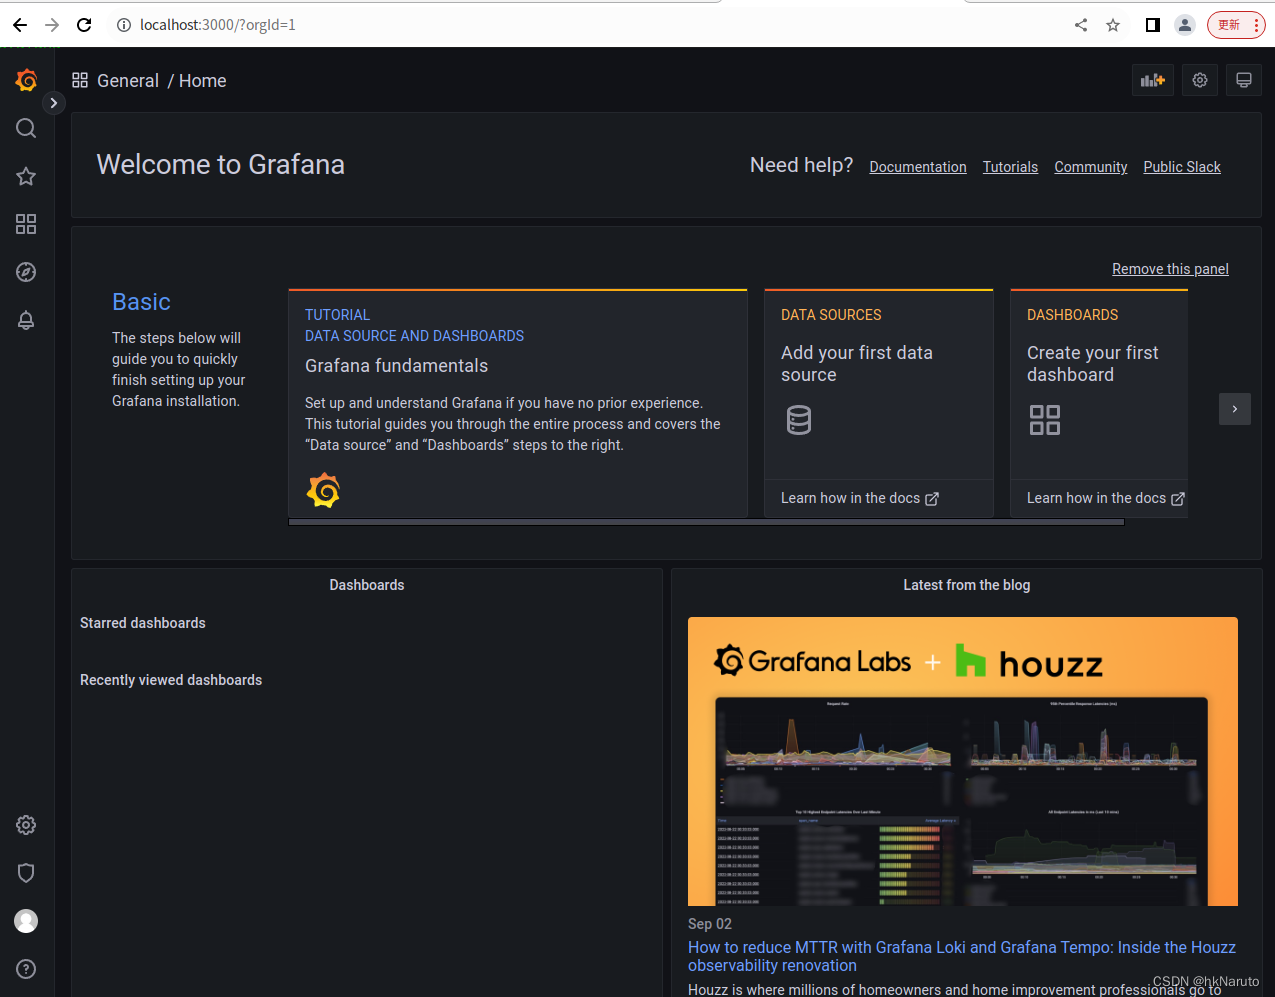Expand the side navigation menu
This screenshot has width=1275, height=997.
(x=54, y=103)
